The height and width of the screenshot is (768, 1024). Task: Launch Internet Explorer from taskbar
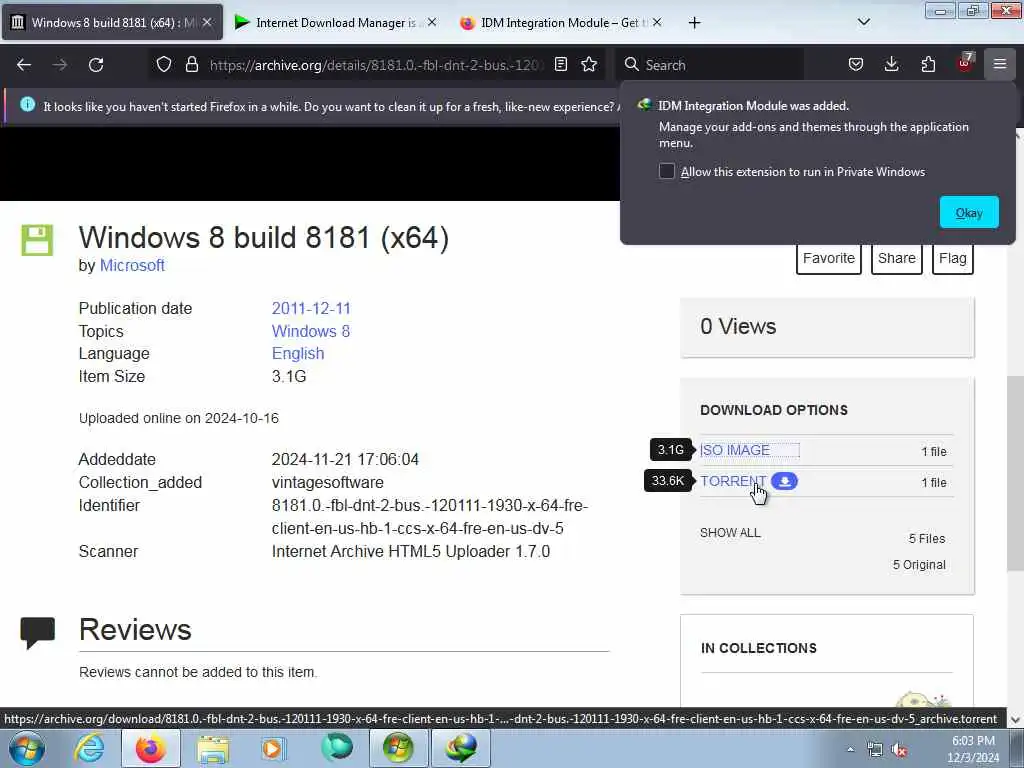point(89,748)
